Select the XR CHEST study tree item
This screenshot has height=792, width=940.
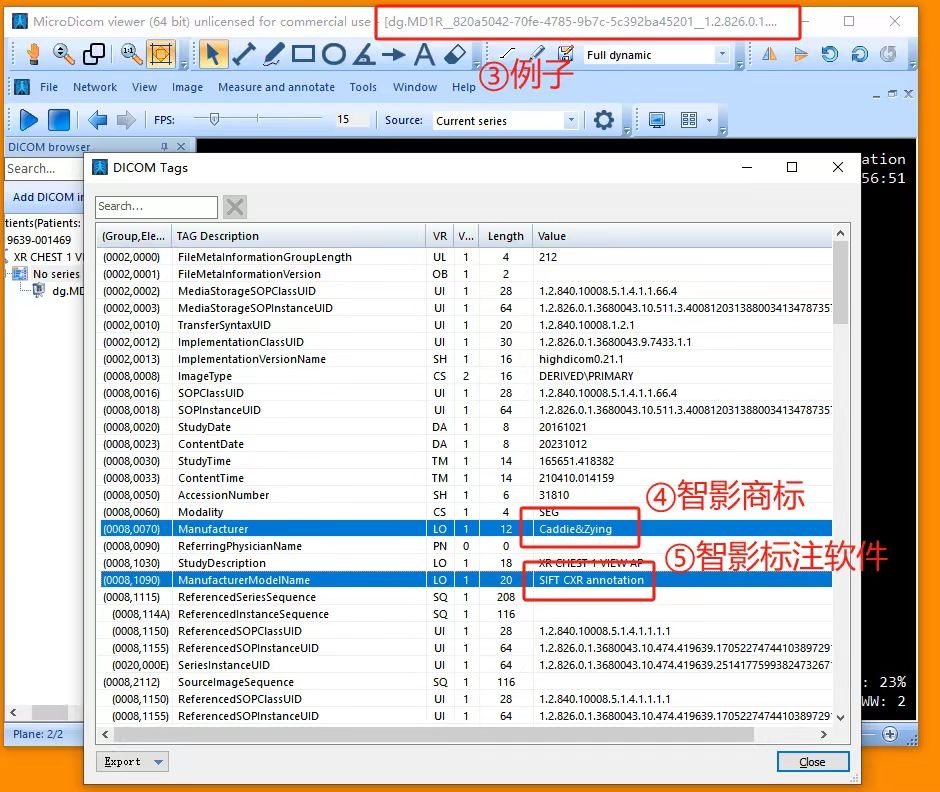coord(48,257)
